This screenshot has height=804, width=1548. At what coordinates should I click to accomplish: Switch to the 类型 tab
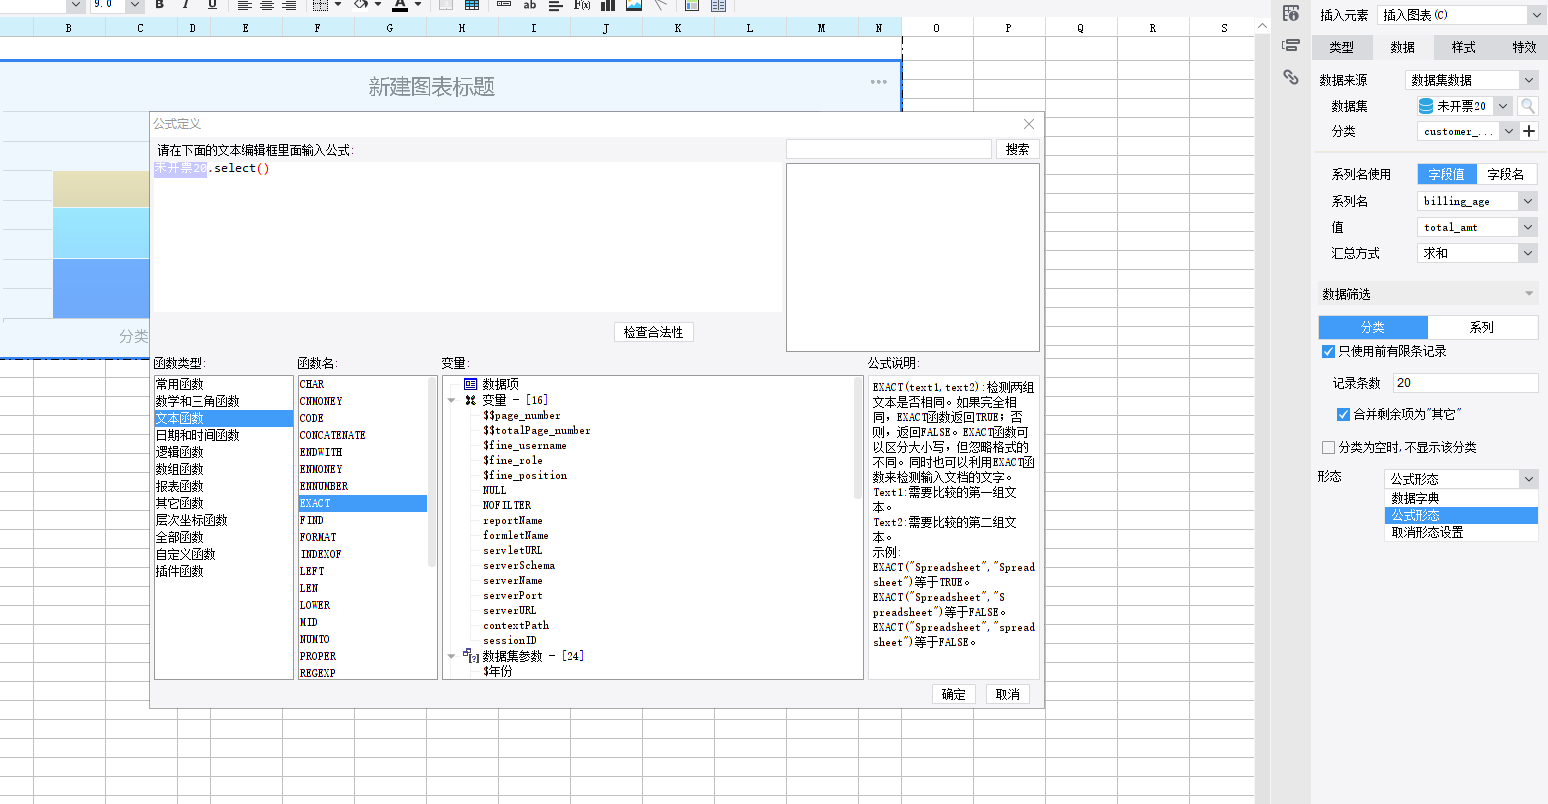pos(1341,47)
